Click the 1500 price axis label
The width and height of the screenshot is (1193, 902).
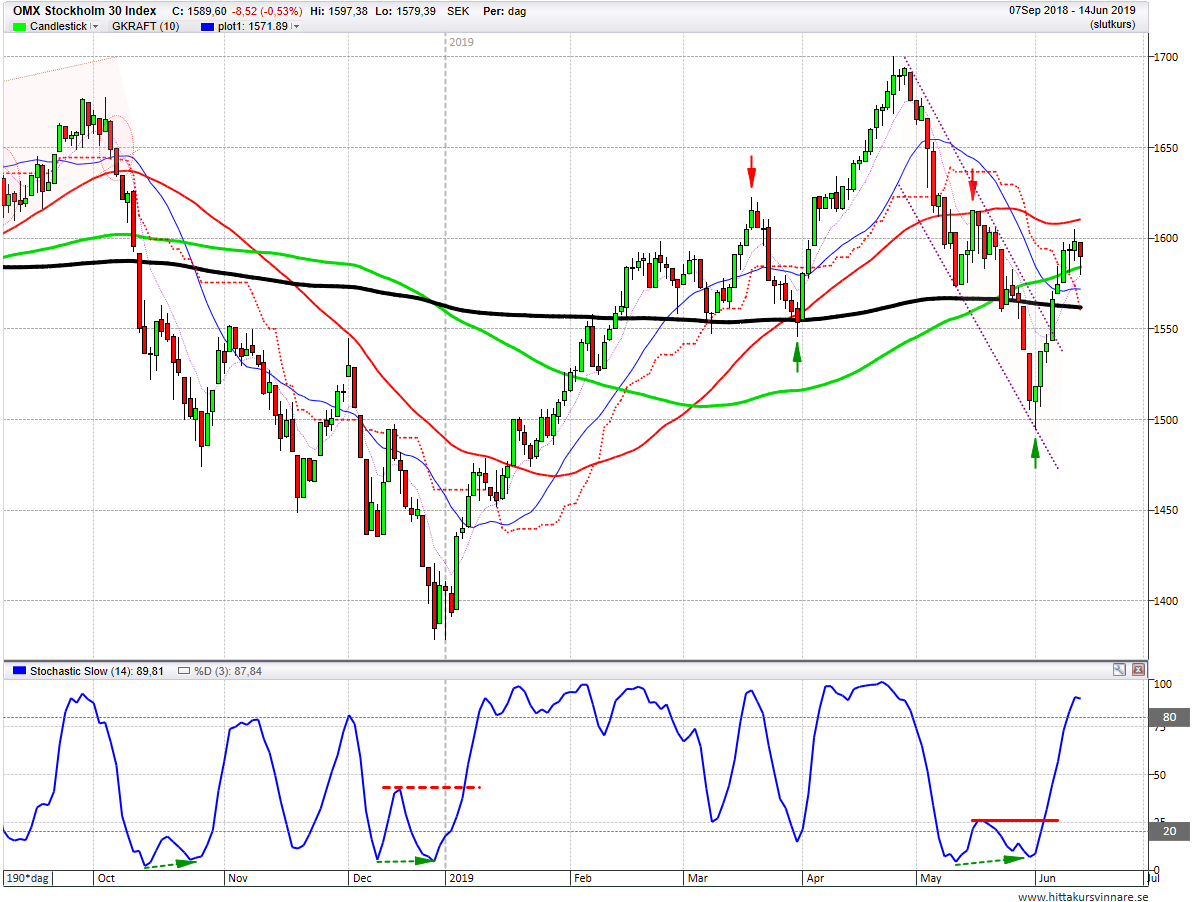(x=1166, y=420)
